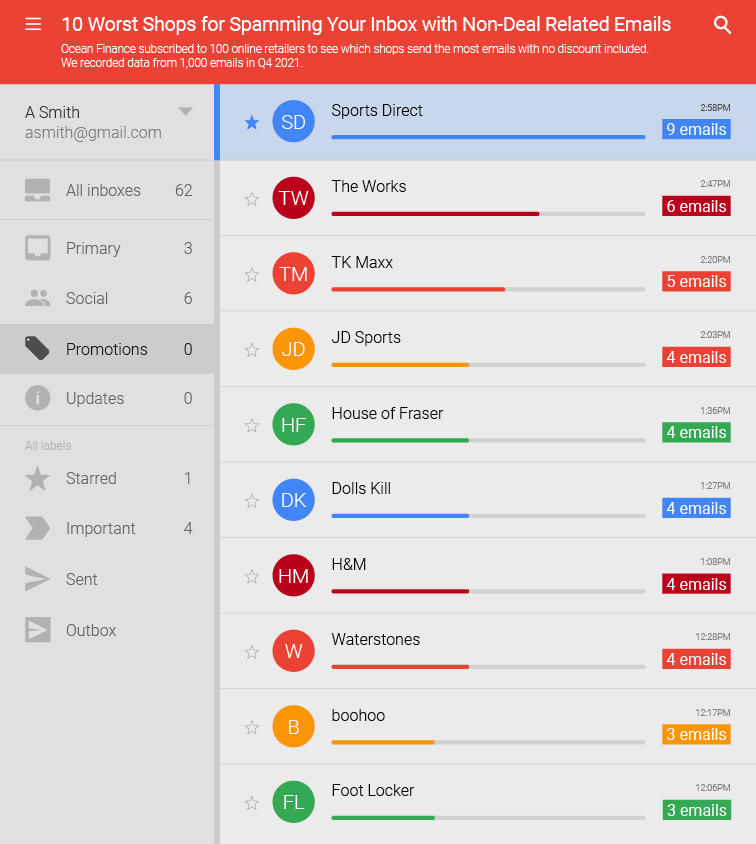756x844 pixels.
Task: Click the Outbox icon
Action: pos(38,630)
